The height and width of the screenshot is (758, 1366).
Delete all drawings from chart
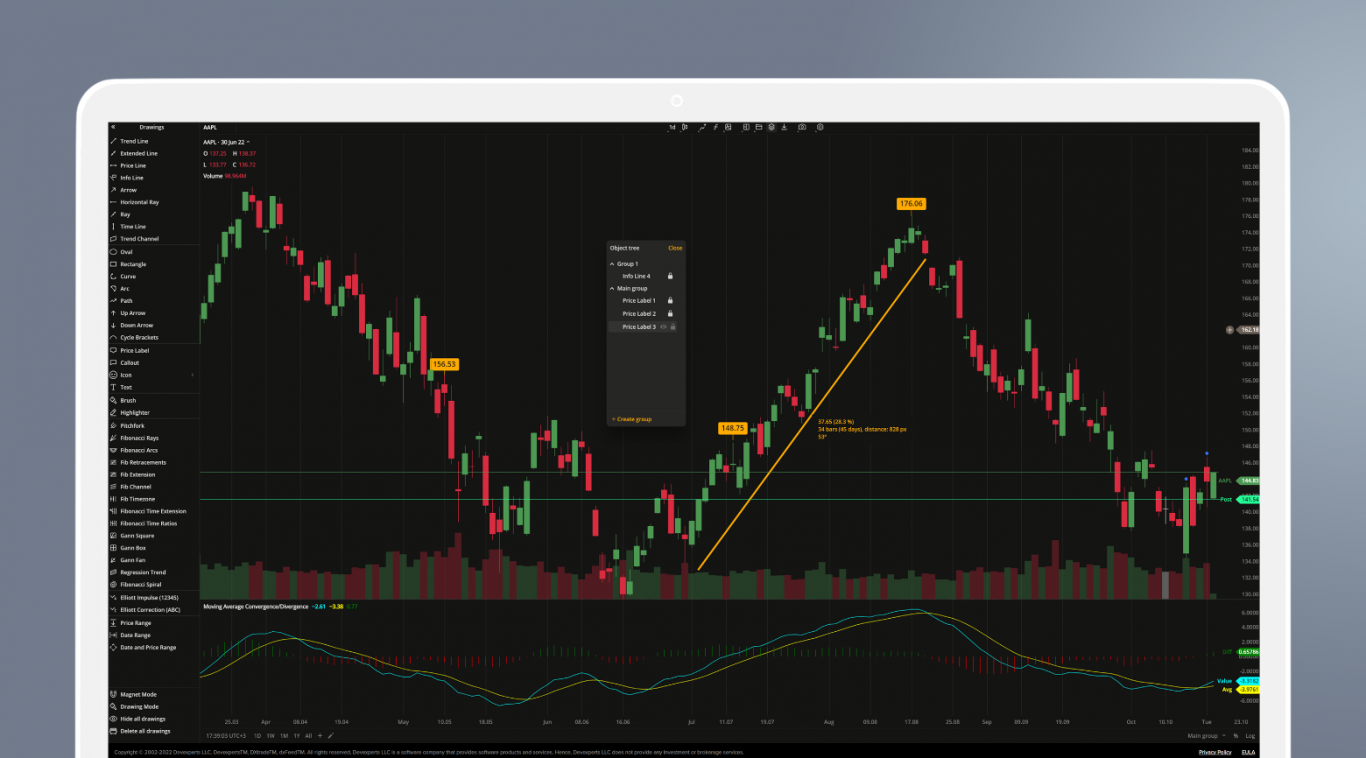144,731
